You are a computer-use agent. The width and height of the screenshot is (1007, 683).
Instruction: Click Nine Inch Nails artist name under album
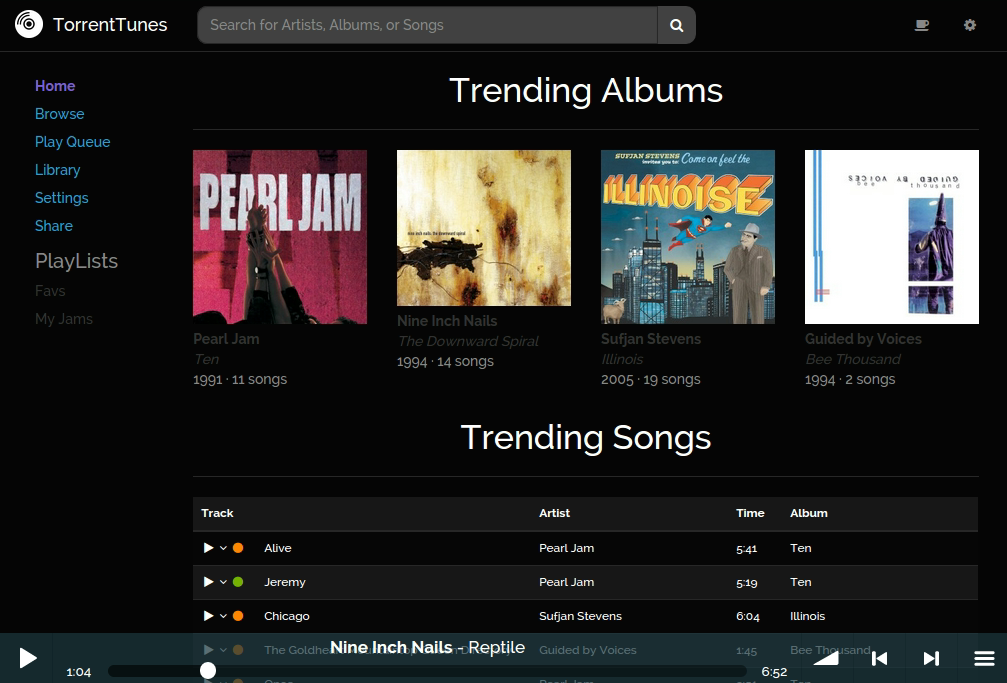[x=447, y=321]
